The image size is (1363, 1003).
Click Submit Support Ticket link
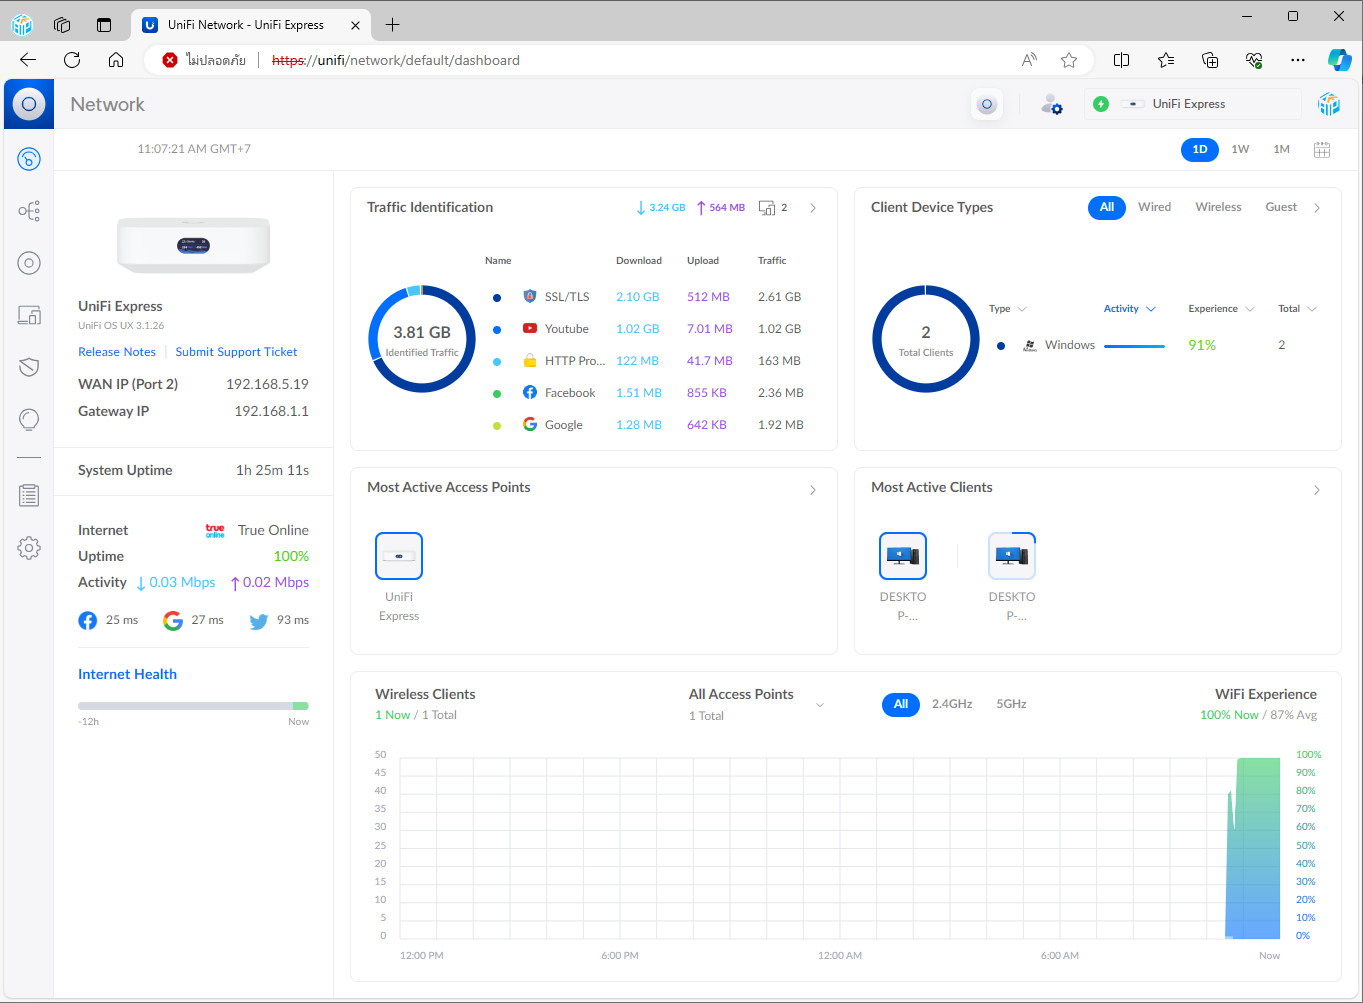(x=236, y=352)
